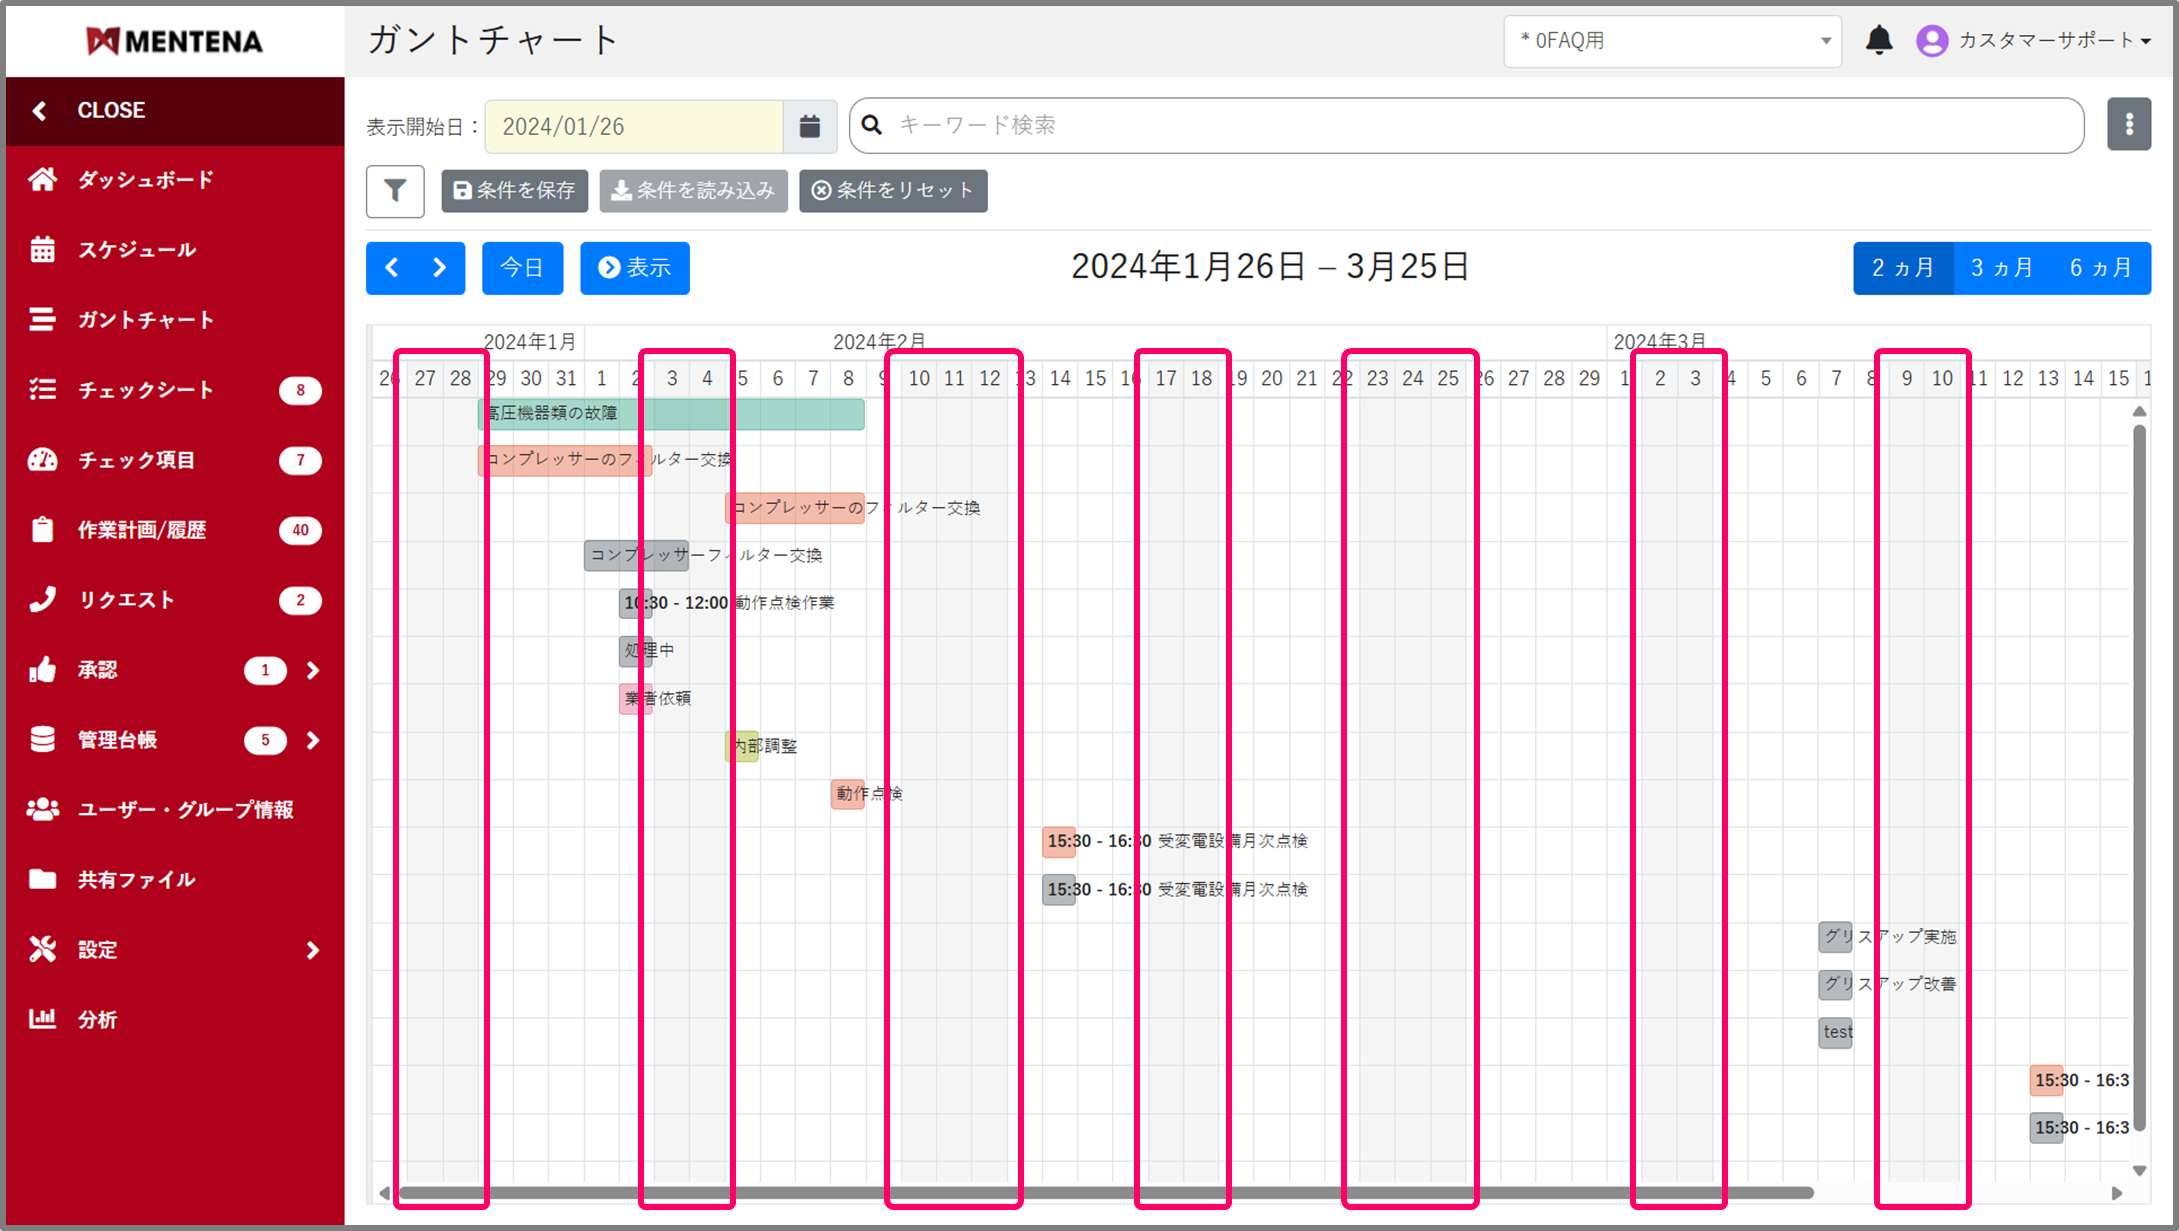Image resolution: width=2179 pixels, height=1231 pixels.
Task: Open the vertical three-dot options menu
Action: click(x=2128, y=125)
